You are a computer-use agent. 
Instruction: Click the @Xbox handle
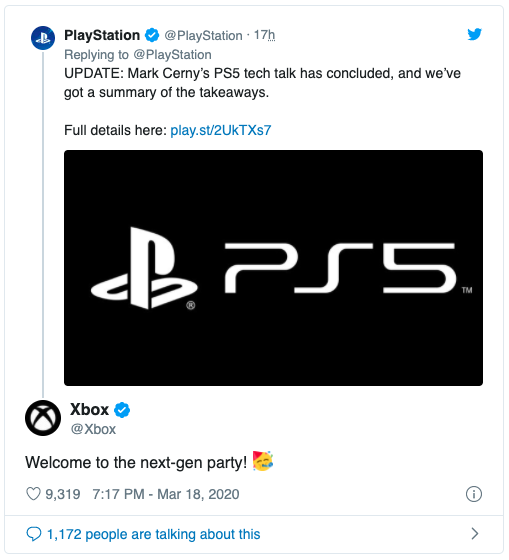point(93,429)
